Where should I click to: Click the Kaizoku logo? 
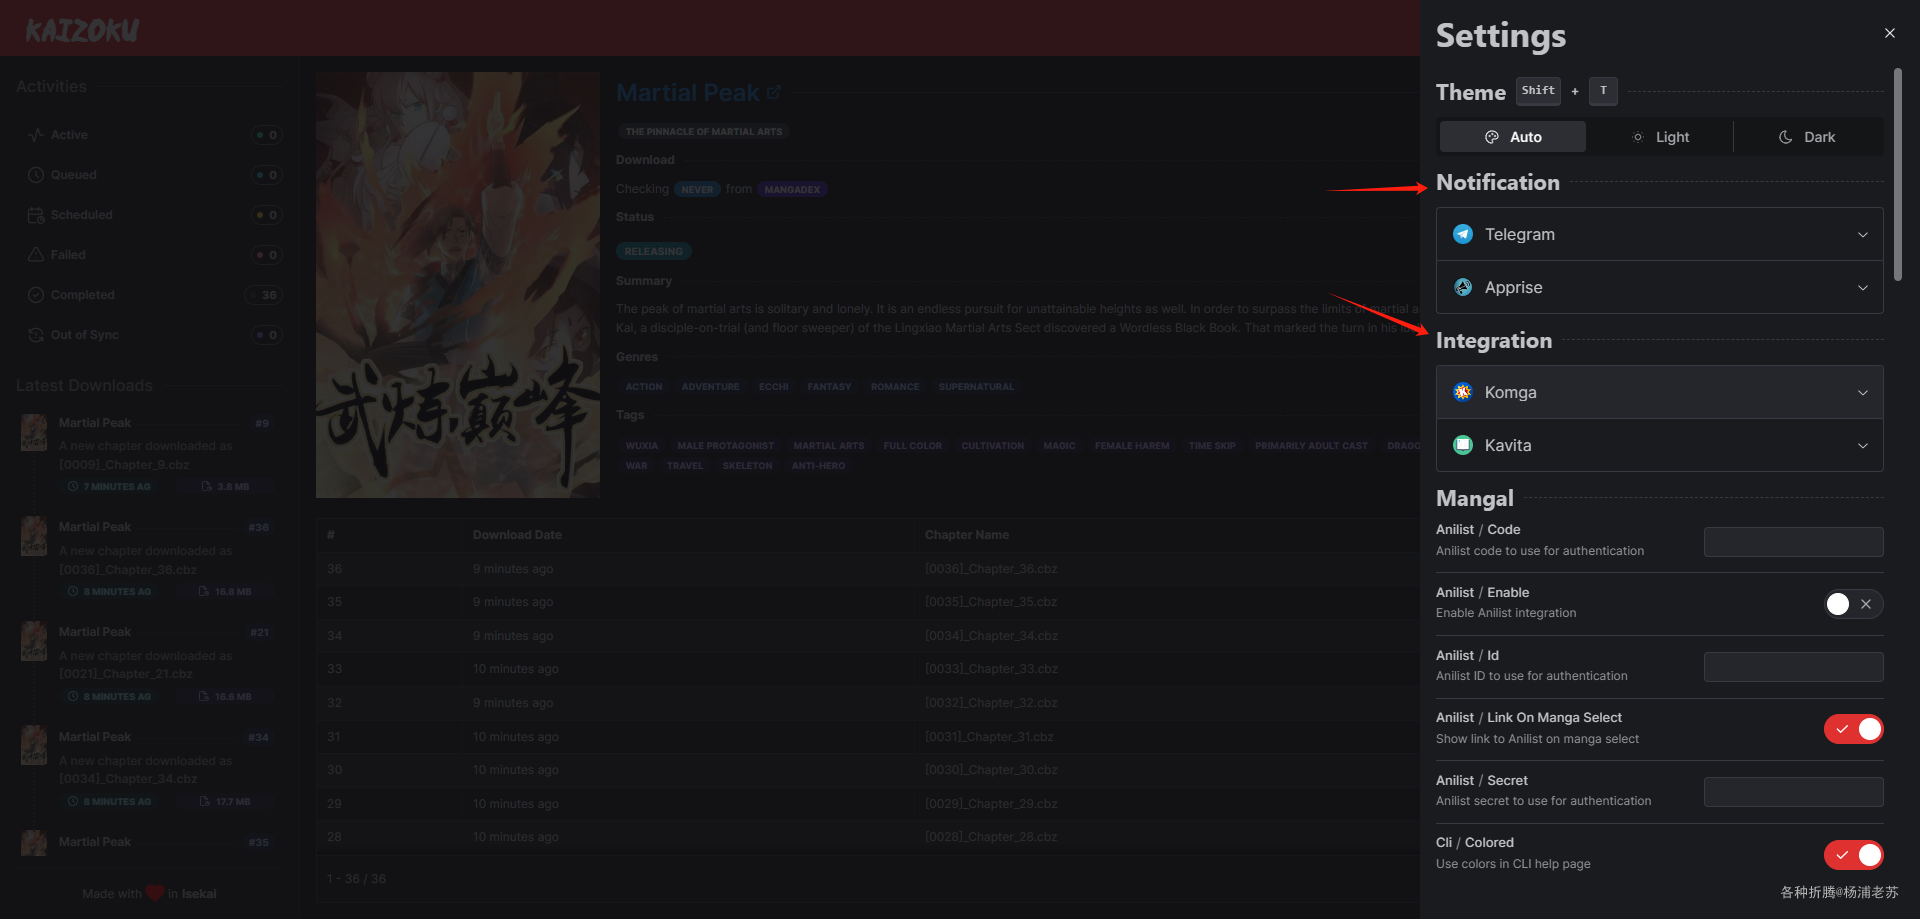[x=82, y=31]
